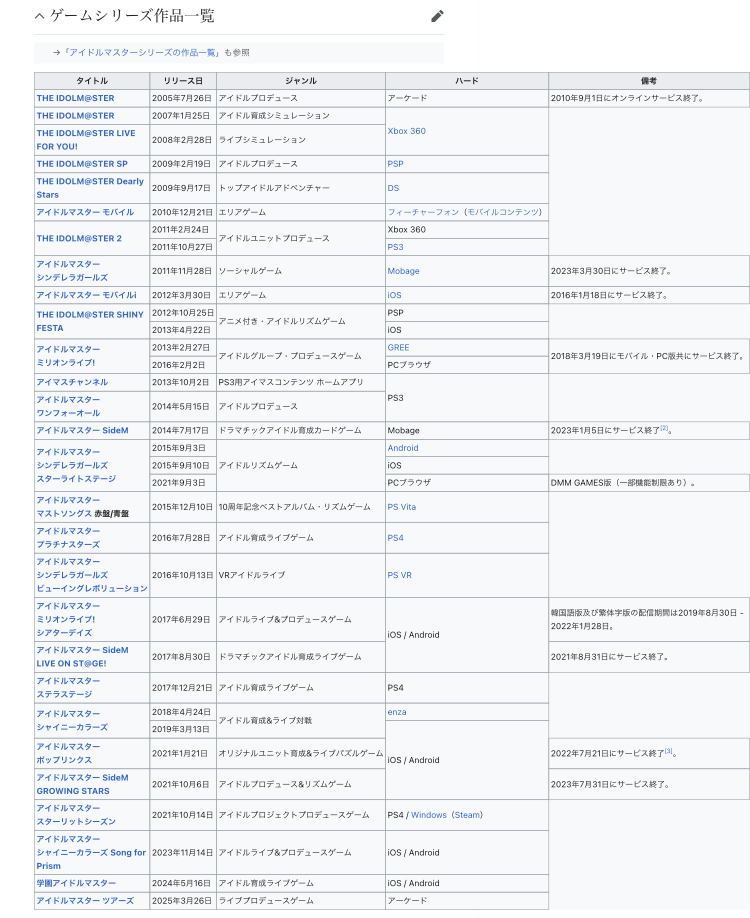Open THE IDOLM@STER SP link
The height and width of the screenshot is (918, 750).
click(x=82, y=164)
